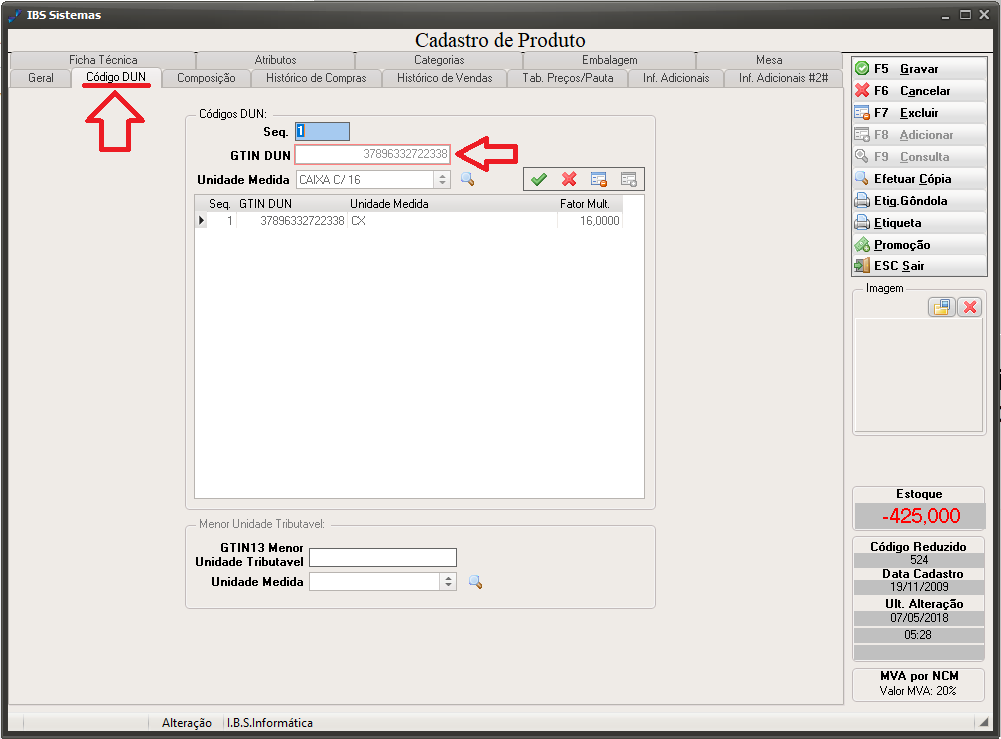Minimize the IBS Sistemas window

point(945,15)
